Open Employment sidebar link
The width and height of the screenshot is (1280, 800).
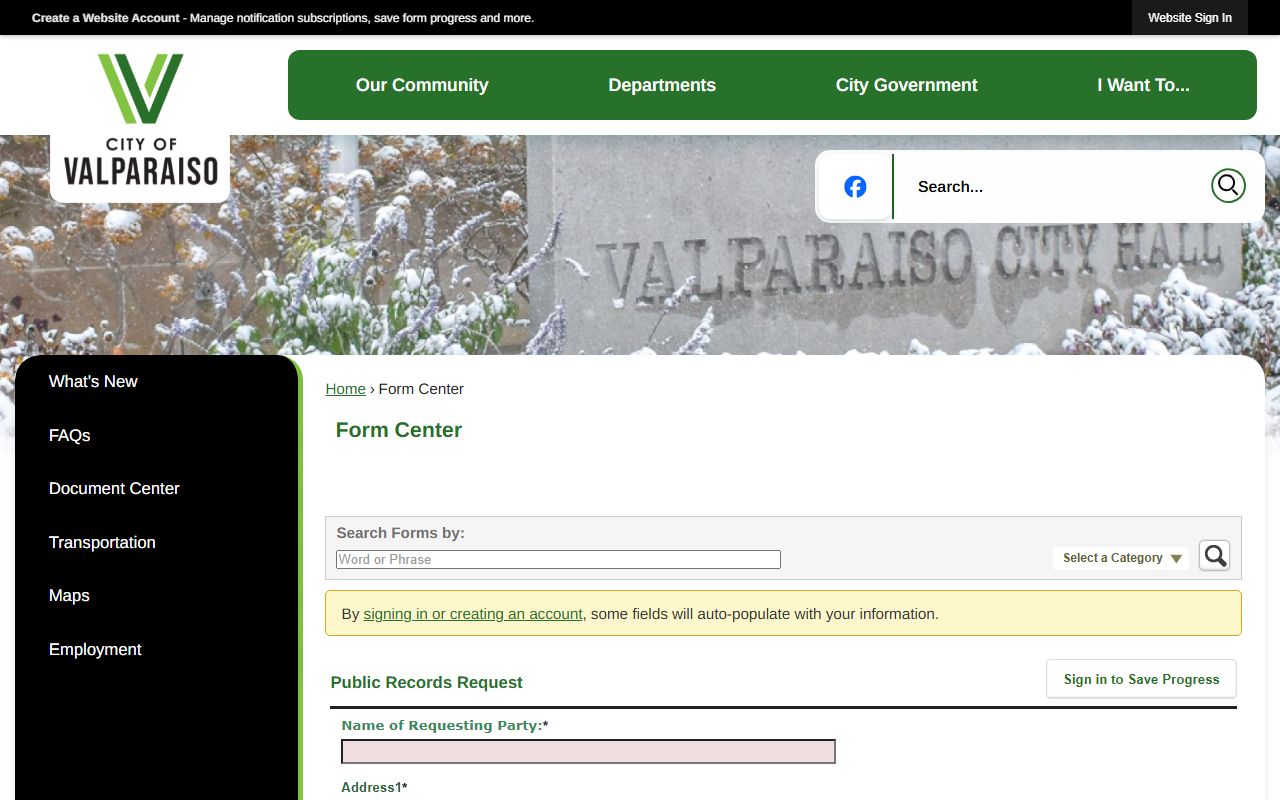tap(95, 649)
